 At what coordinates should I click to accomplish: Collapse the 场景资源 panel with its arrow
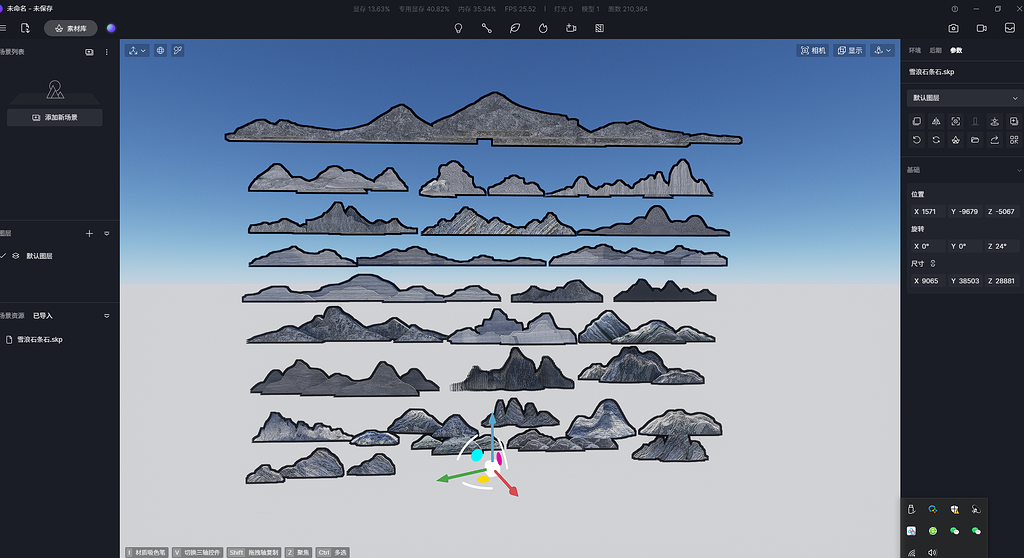pyautogui.click(x=107, y=315)
